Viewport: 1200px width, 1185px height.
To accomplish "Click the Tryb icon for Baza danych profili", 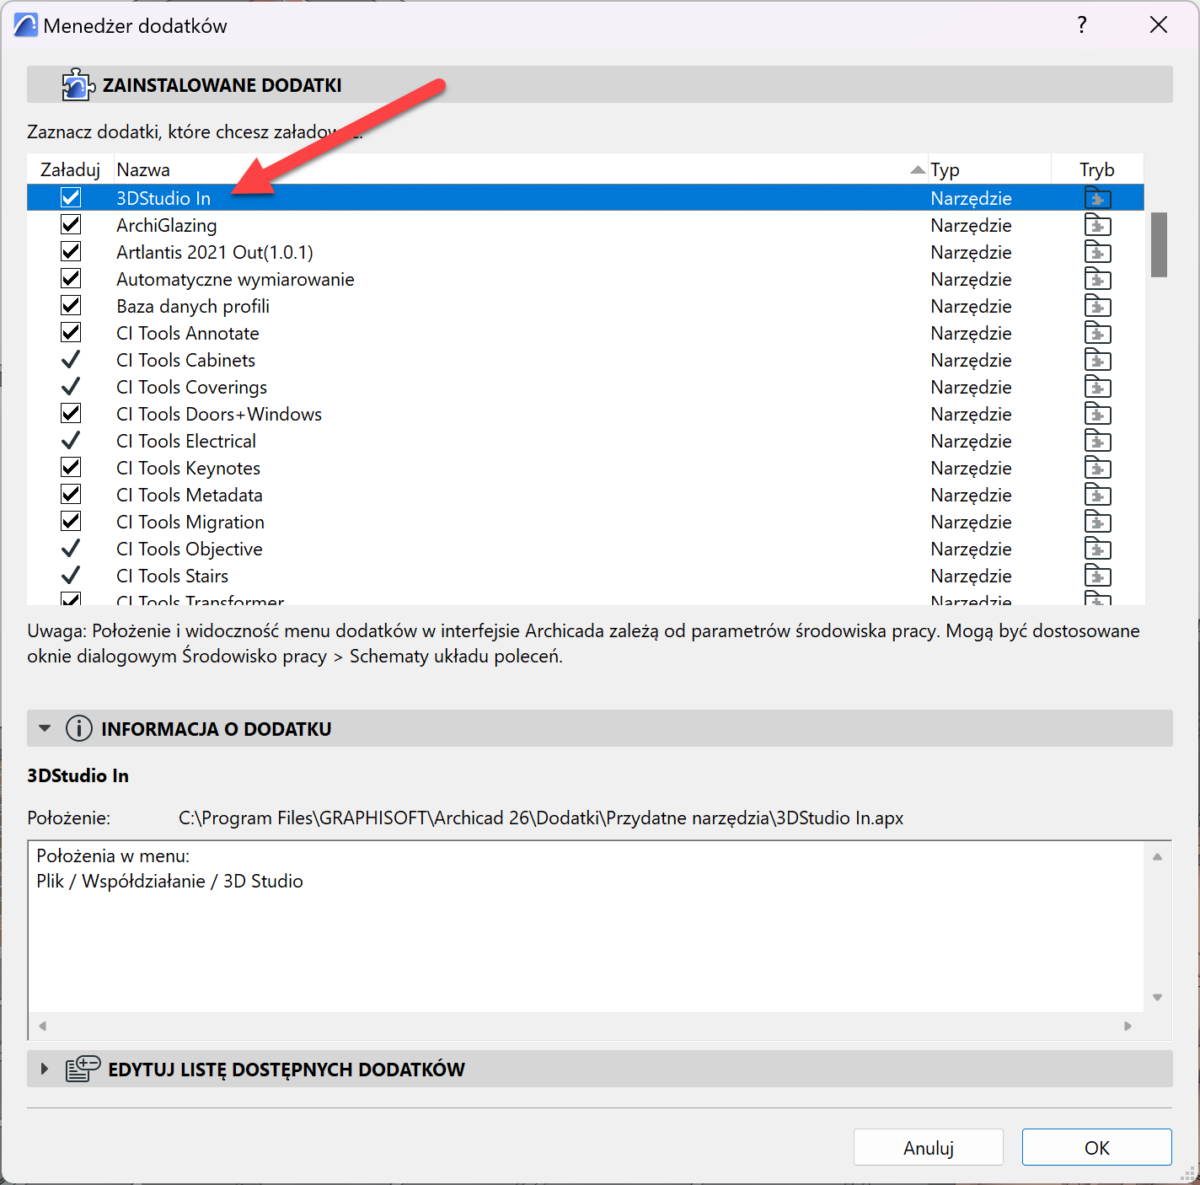I will [x=1097, y=306].
